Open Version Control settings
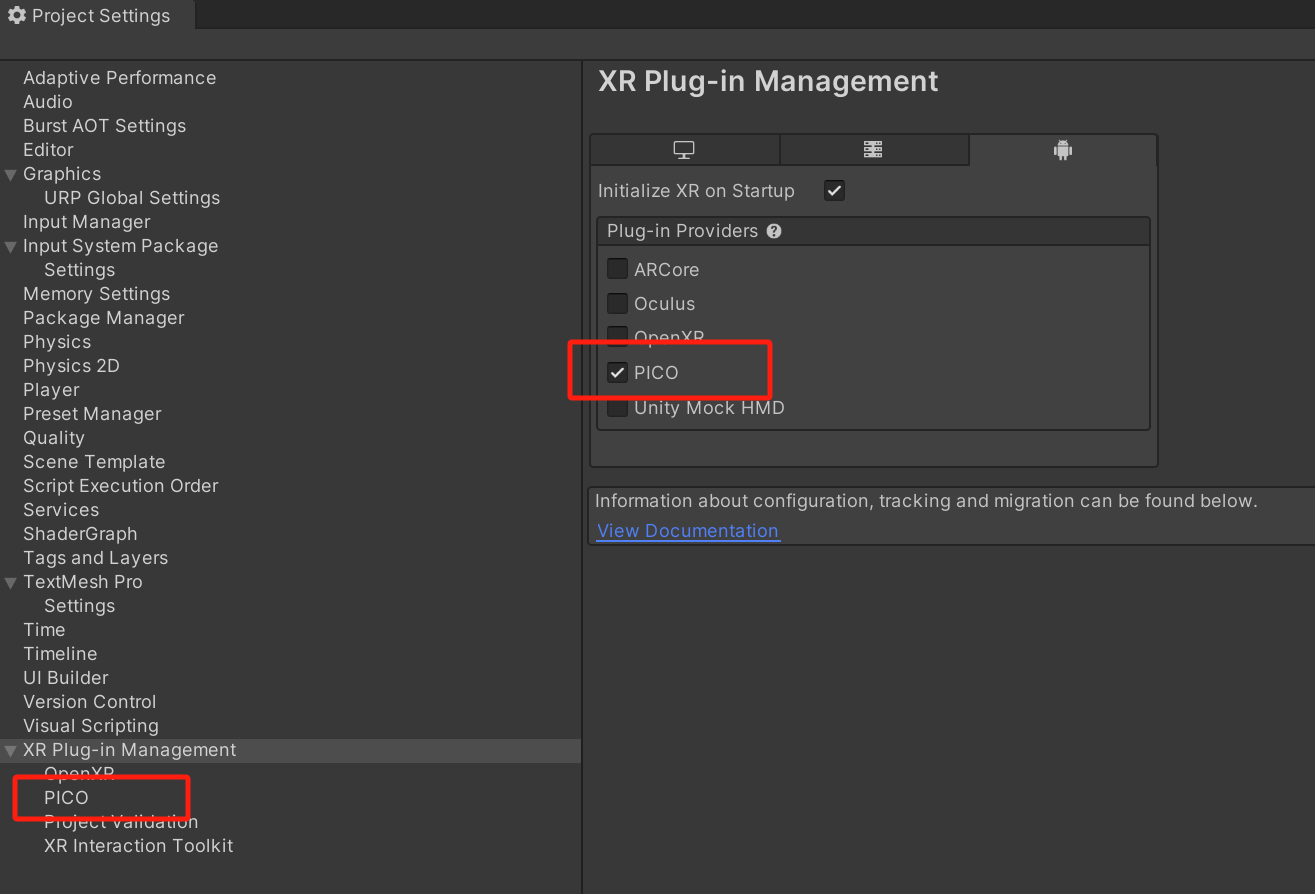This screenshot has height=894, width=1315. coord(90,702)
